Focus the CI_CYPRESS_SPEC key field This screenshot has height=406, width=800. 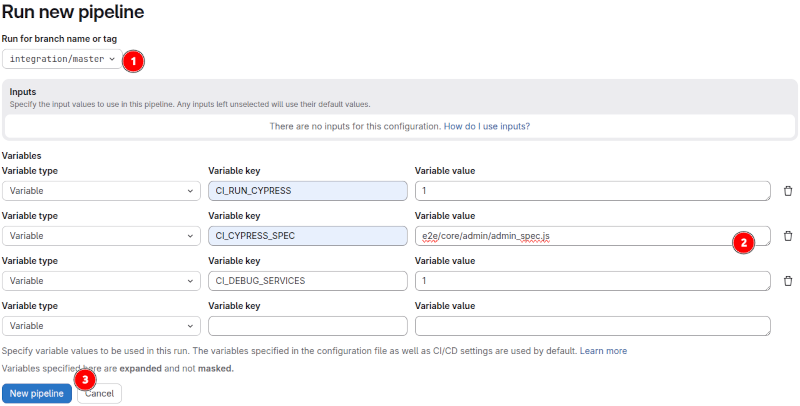coord(308,236)
